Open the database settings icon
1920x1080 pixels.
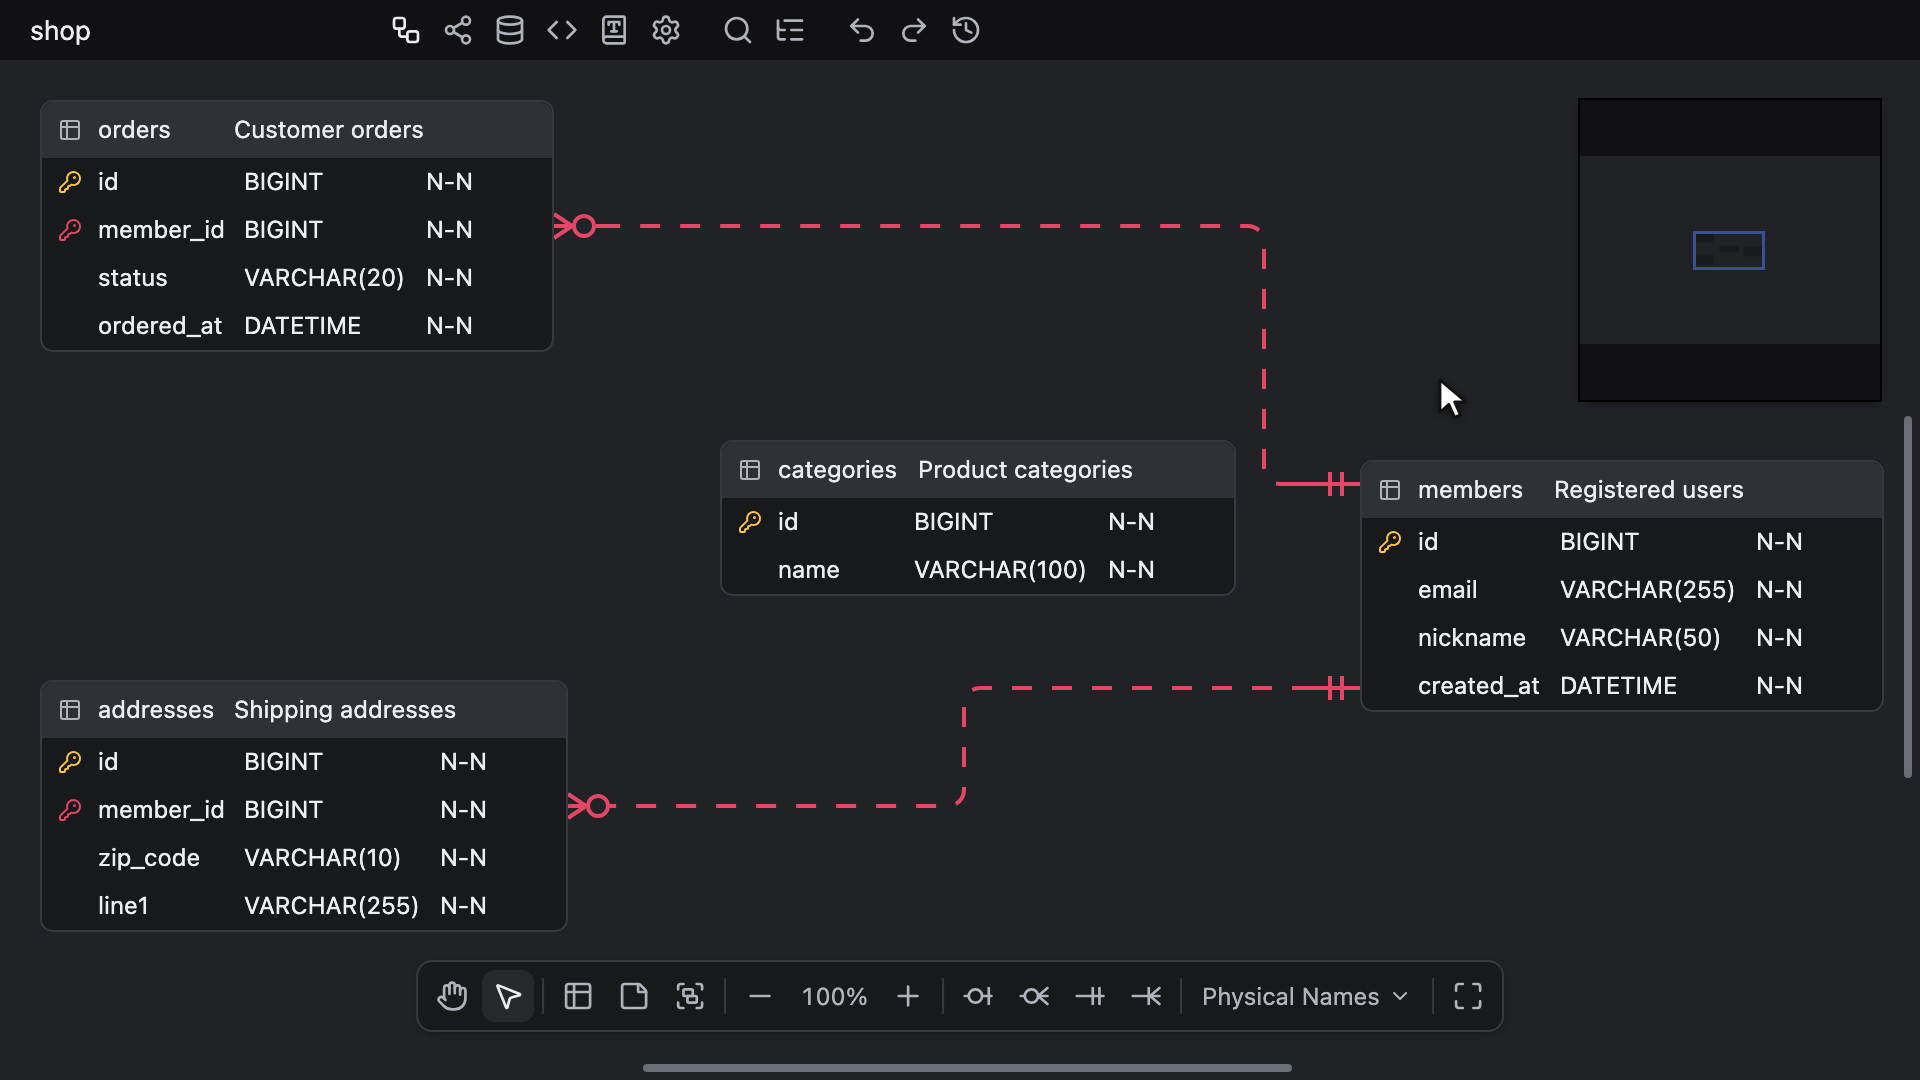(510, 30)
